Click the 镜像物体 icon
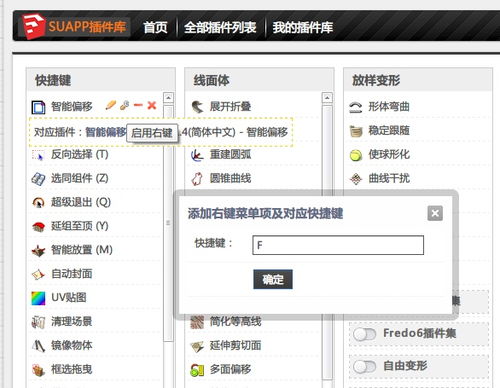500x388 pixels. (x=38, y=346)
